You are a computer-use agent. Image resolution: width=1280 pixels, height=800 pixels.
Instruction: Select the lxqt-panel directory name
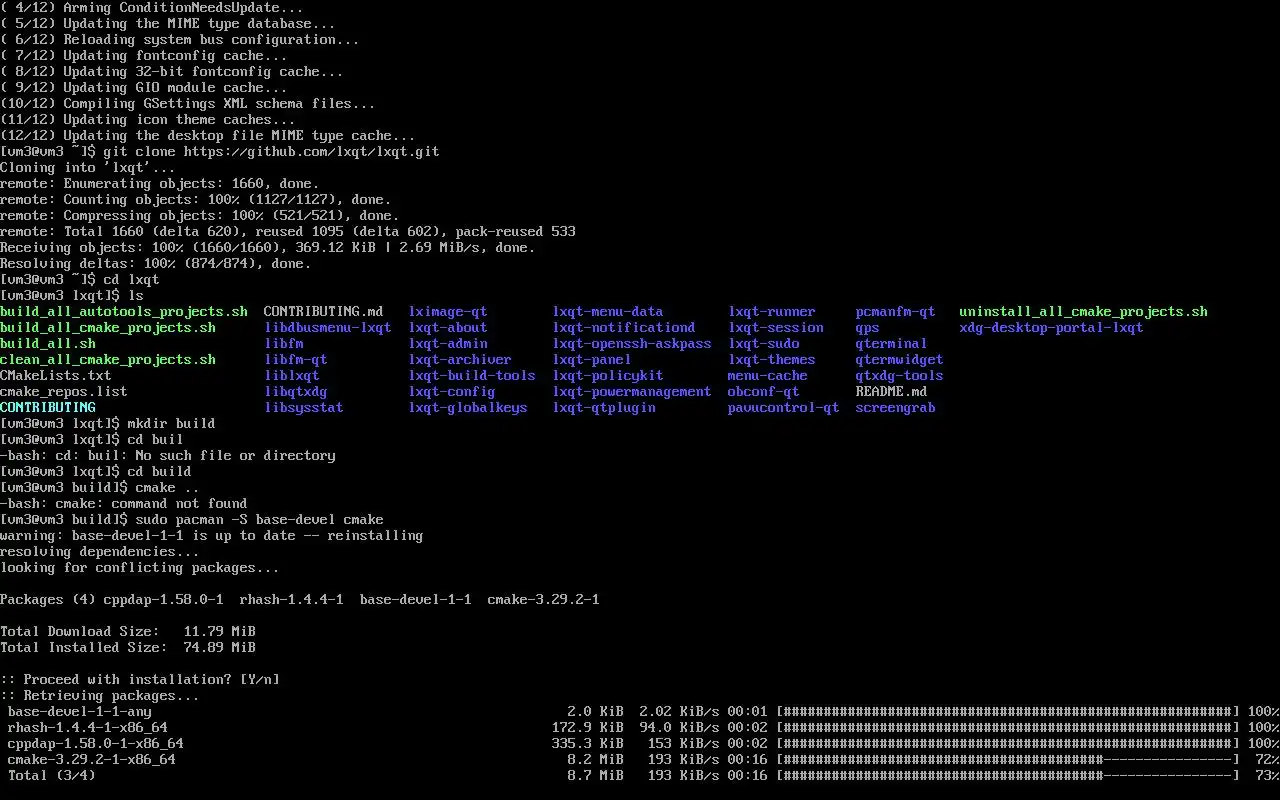[x=592, y=360]
